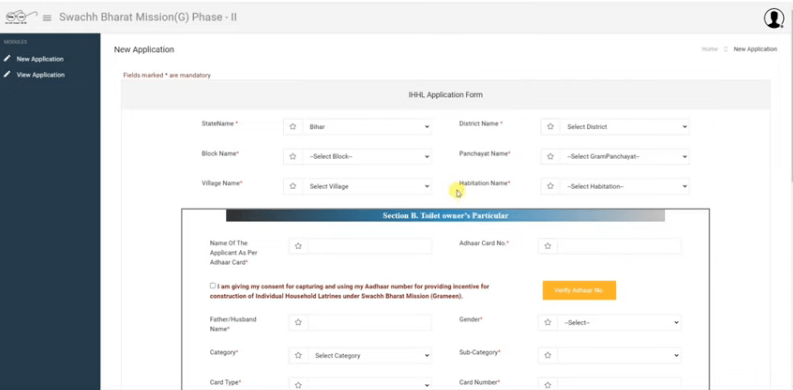793x390 pixels.
Task: Open the Select Block dropdown
Action: 367,156
